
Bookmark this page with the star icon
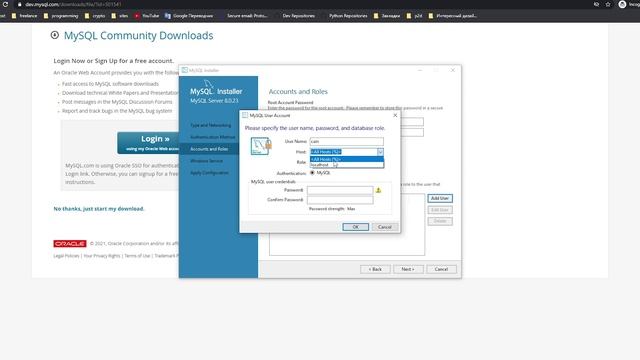click(608, 4)
